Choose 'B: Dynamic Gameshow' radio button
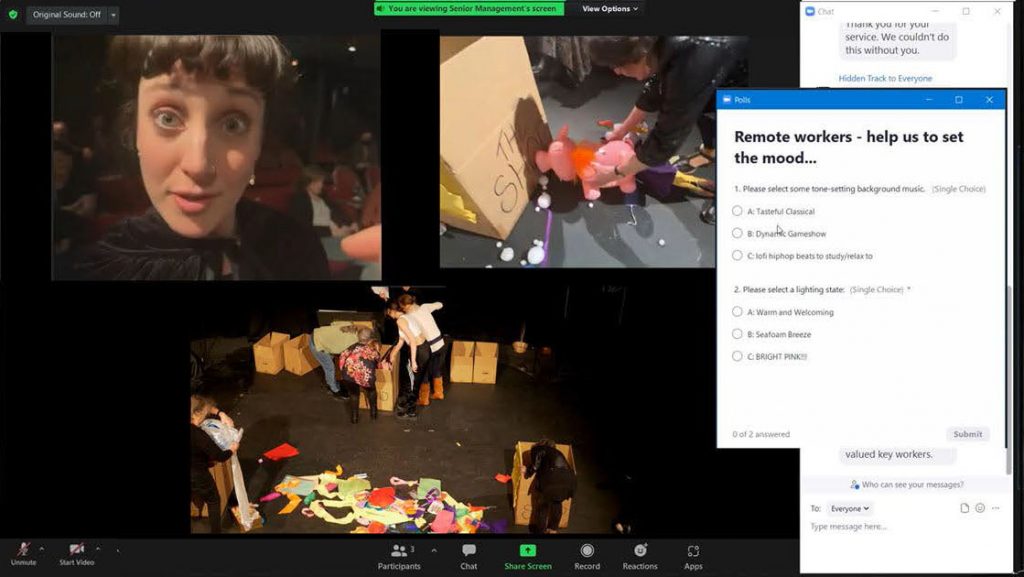This screenshot has width=1024, height=577. pos(737,233)
